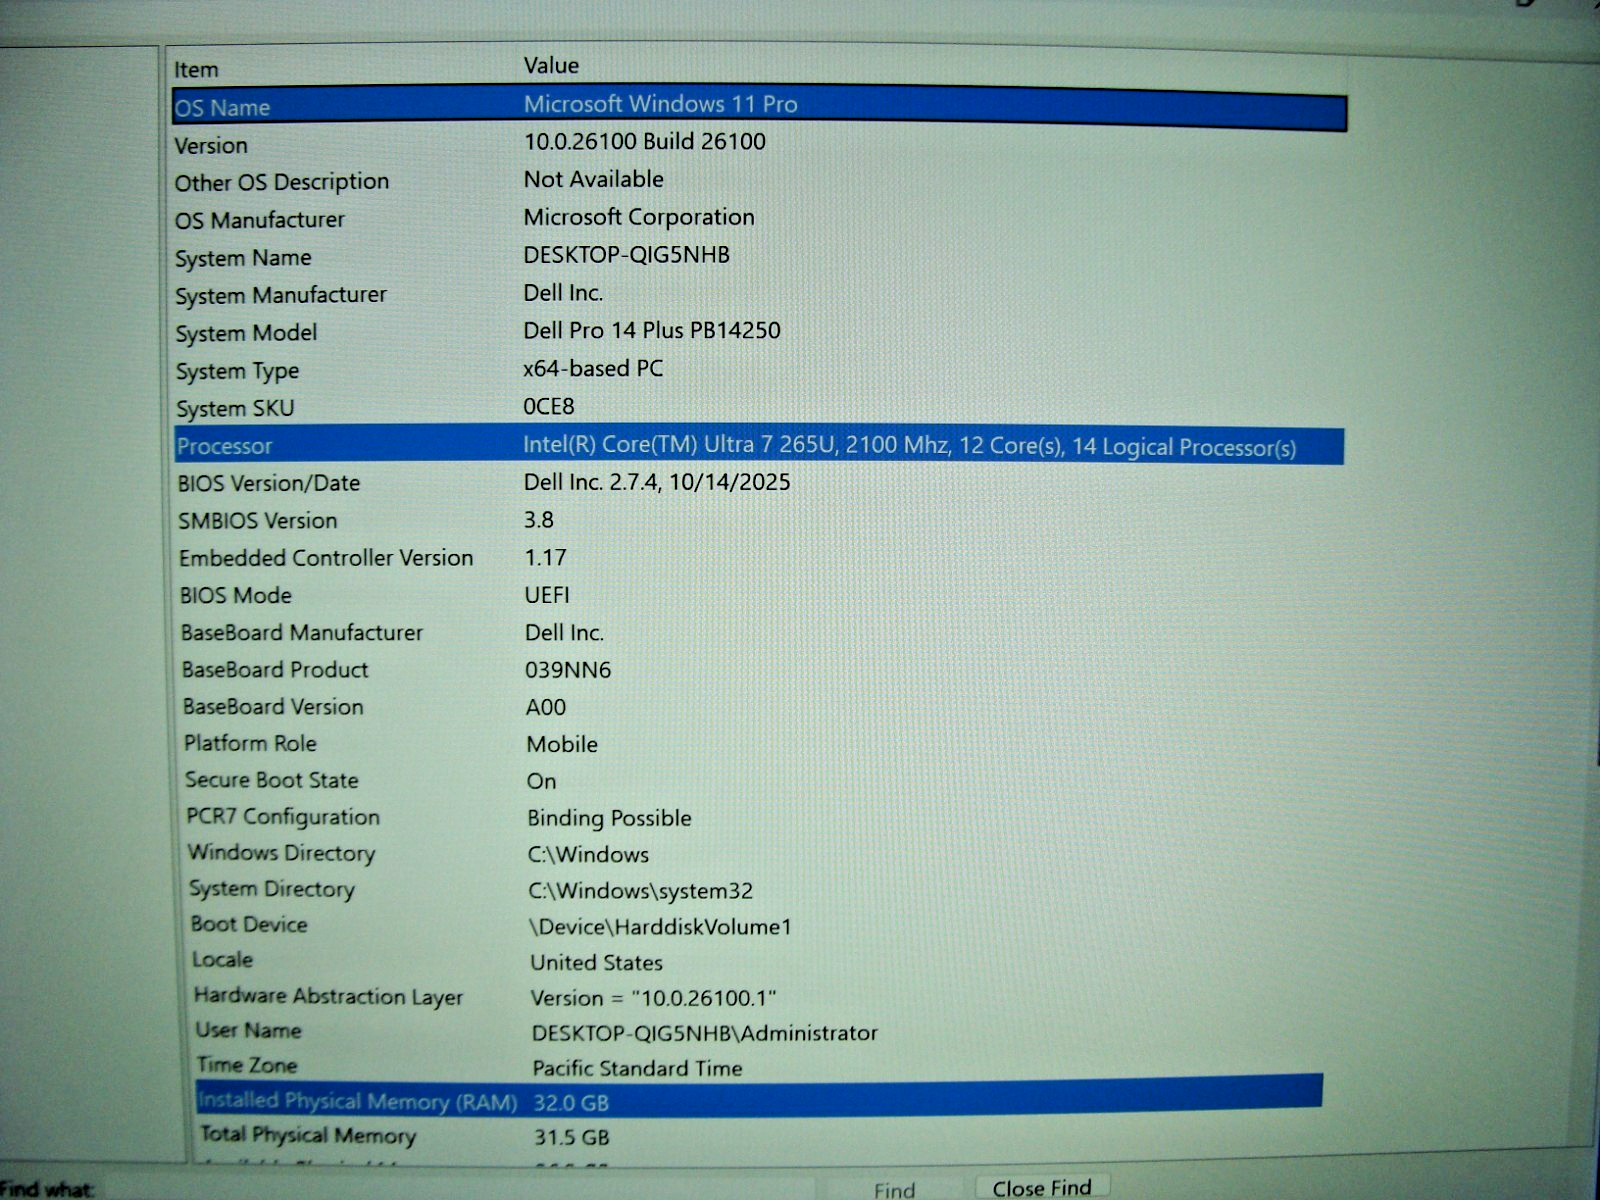Screen dimensions: 1600x1200
Task: Click the Item column header
Action: pos(196,70)
